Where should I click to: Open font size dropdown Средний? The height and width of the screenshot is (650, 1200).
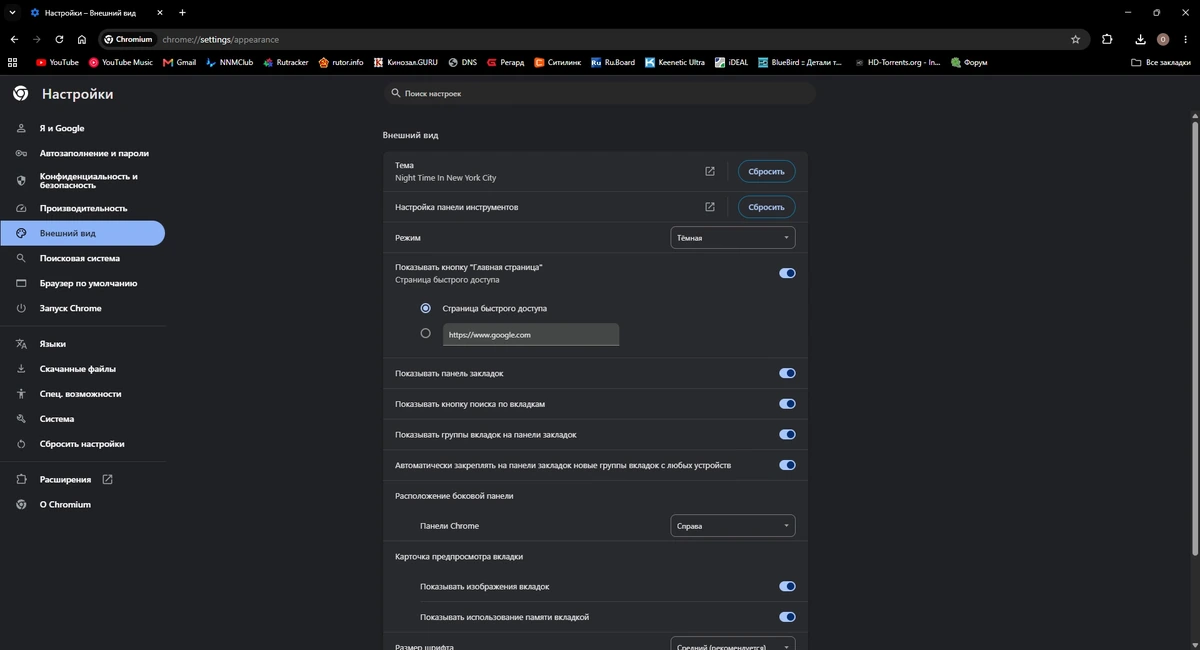[x=733, y=643]
